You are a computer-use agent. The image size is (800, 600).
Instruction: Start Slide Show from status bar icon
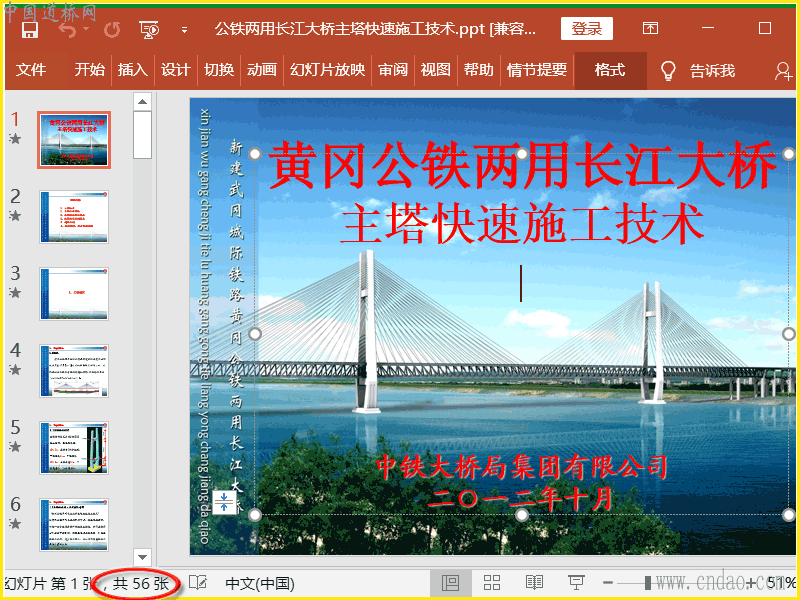pos(576,583)
